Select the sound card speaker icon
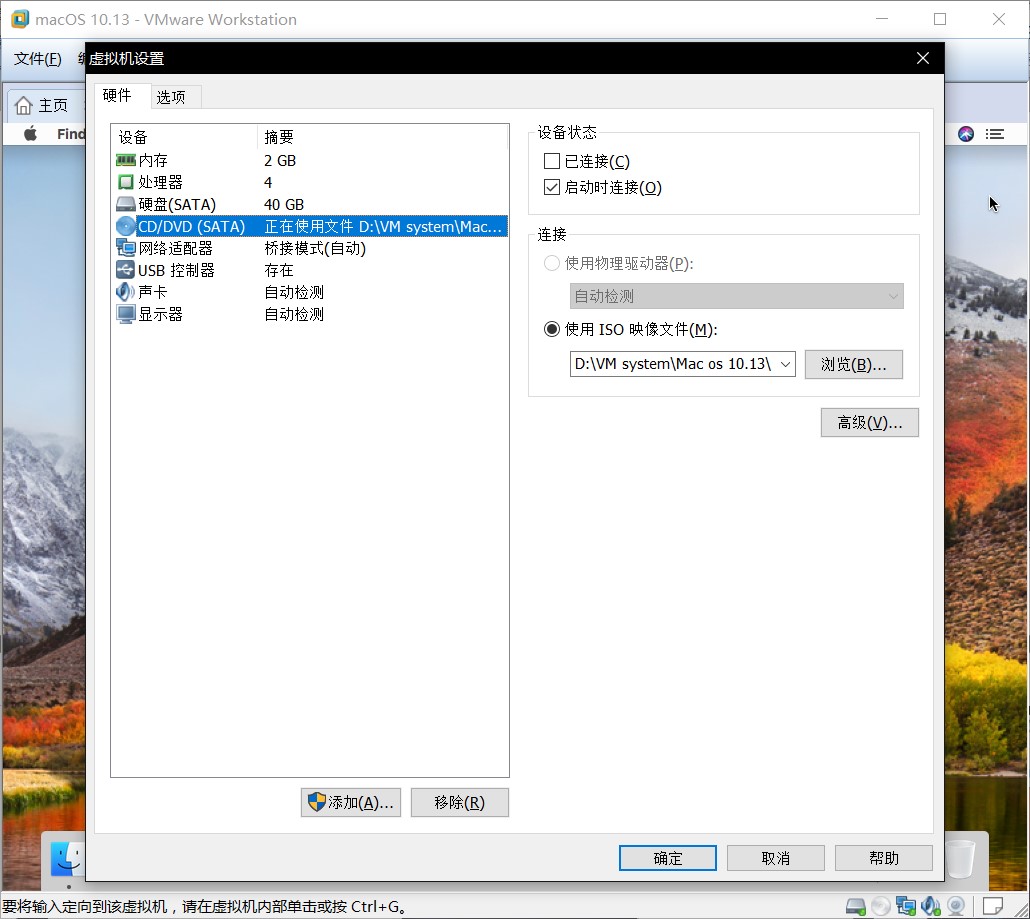Image resolution: width=1030 pixels, height=919 pixels. [125, 292]
